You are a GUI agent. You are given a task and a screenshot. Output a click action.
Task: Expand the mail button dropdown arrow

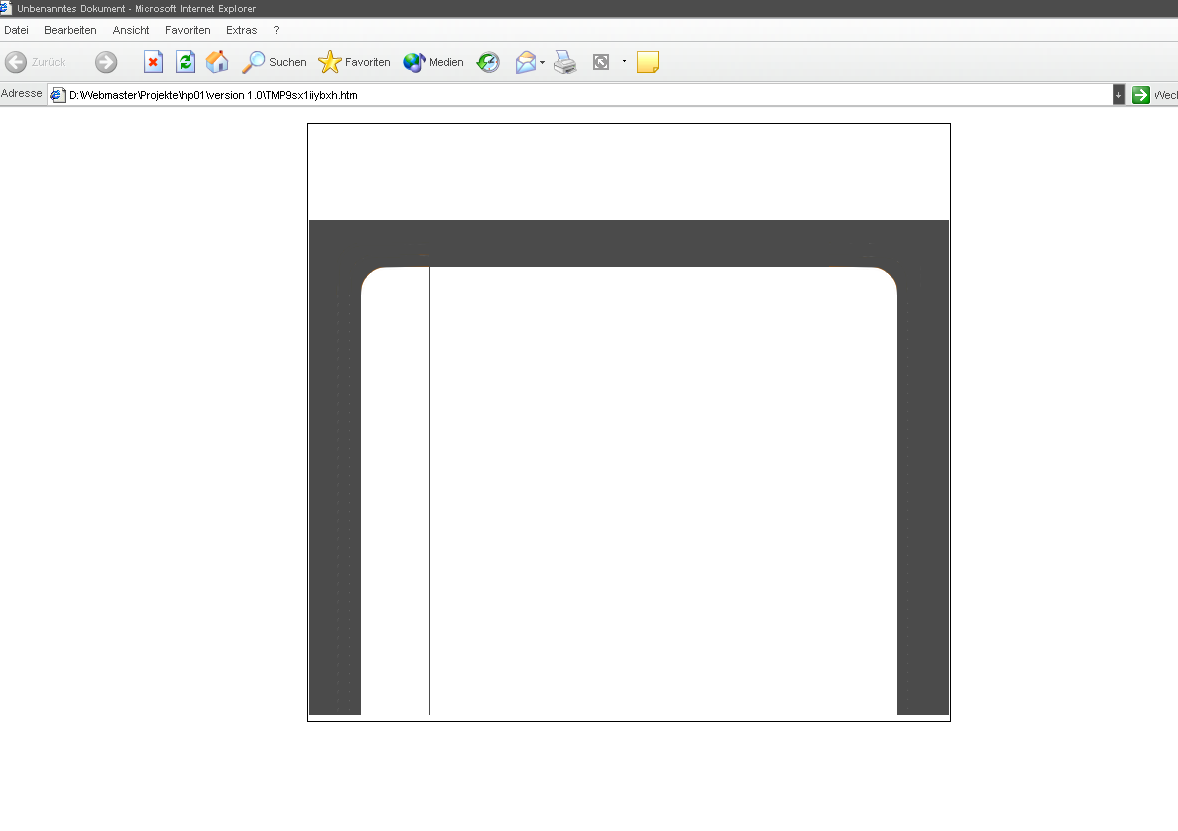tap(543, 62)
